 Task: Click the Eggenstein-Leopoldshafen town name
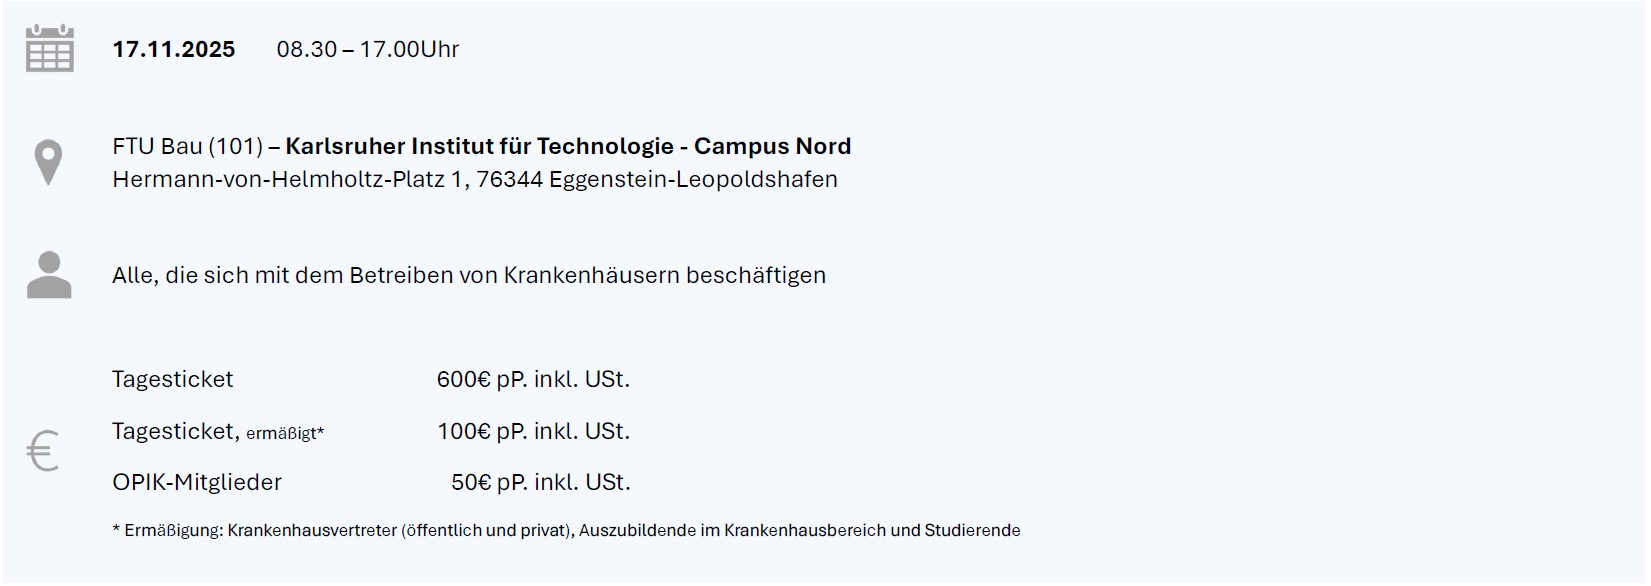click(693, 180)
